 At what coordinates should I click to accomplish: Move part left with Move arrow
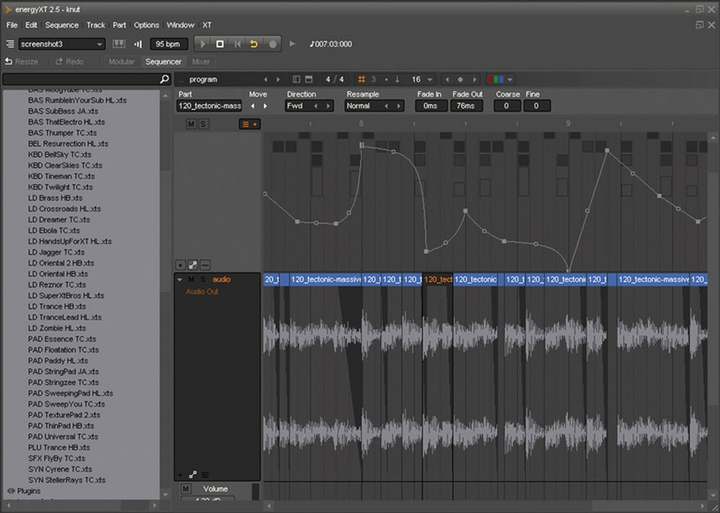(x=253, y=106)
